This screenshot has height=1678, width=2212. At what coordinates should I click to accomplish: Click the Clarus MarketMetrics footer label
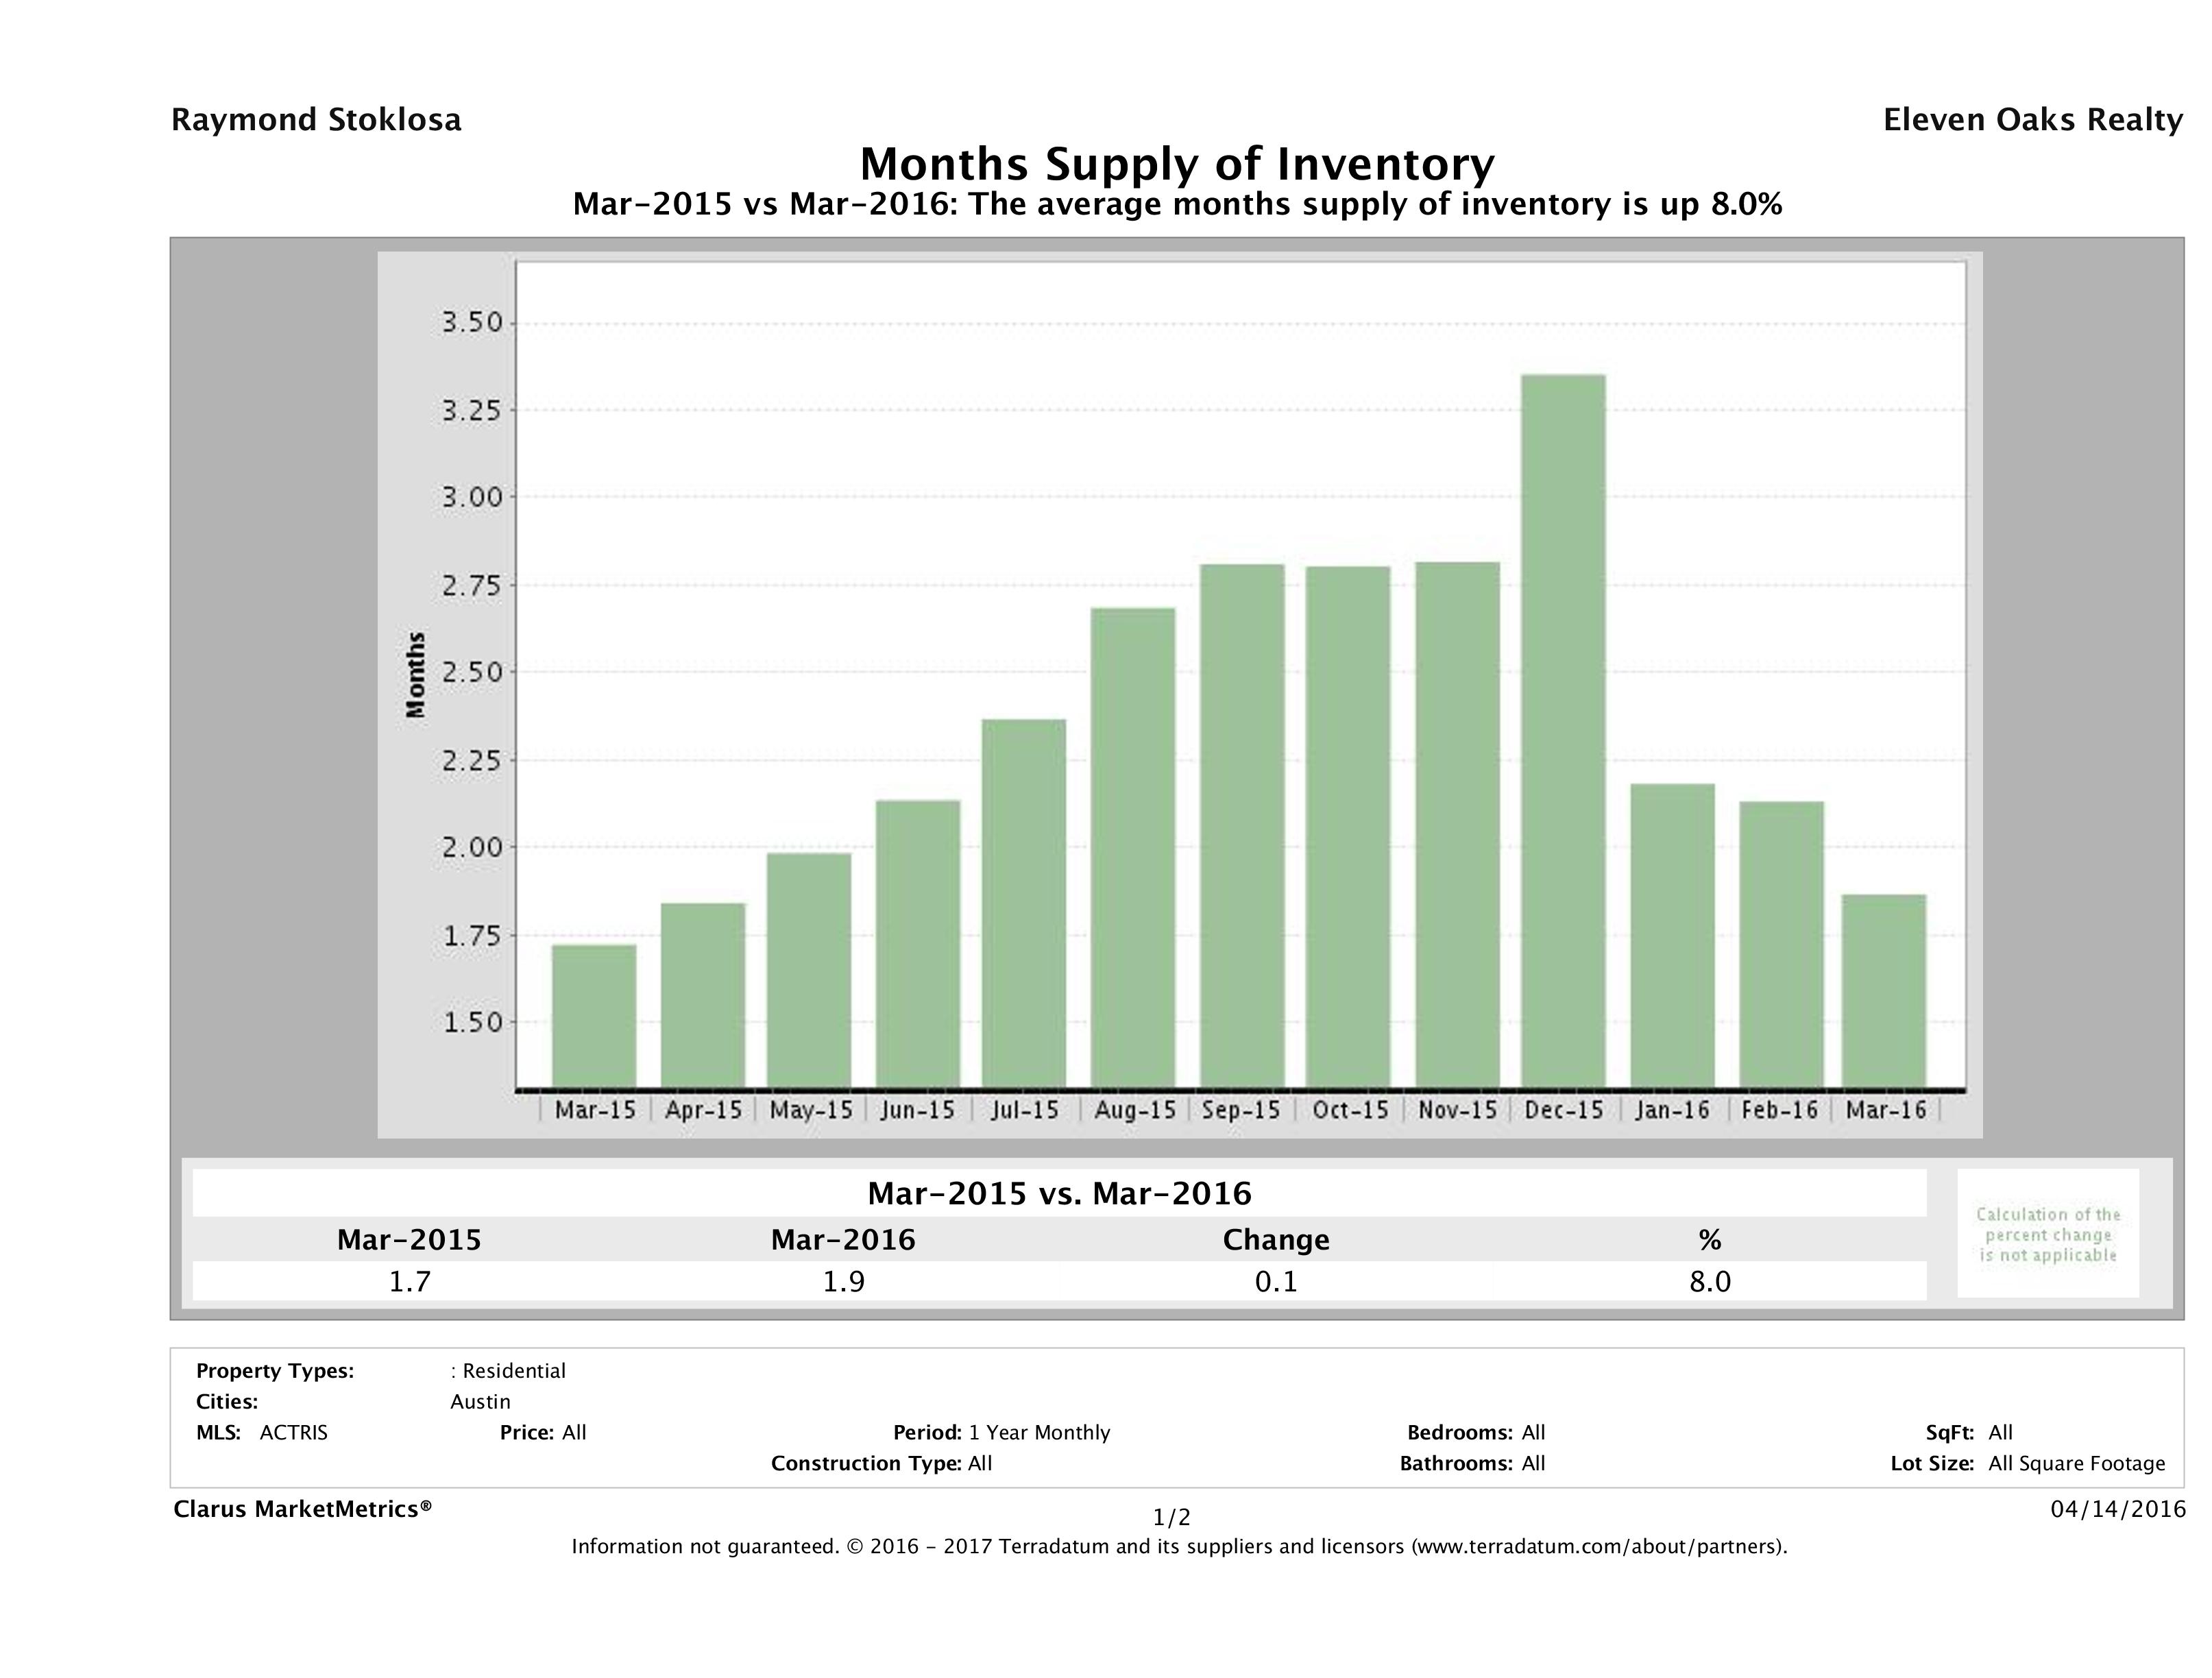[303, 1509]
